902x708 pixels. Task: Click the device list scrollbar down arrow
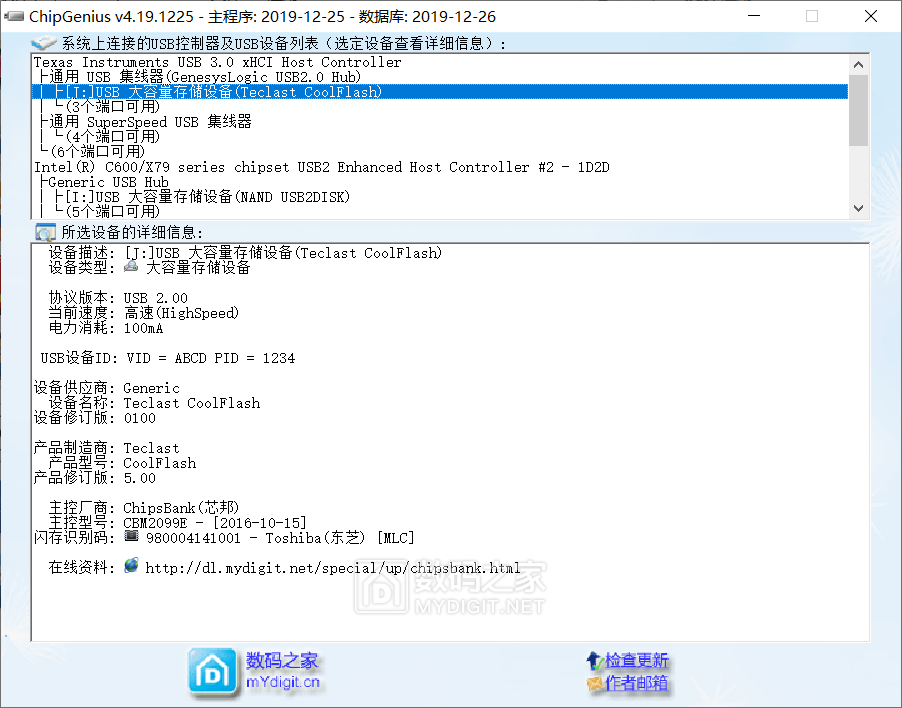pos(857,208)
